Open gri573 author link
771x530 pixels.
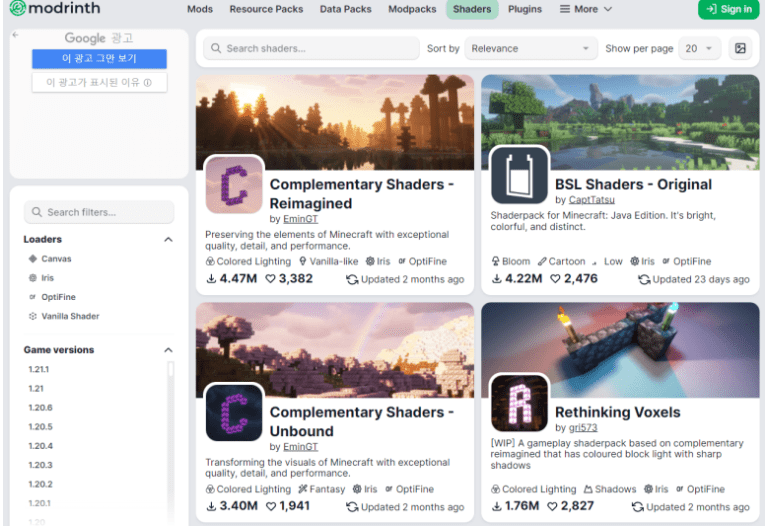[x=583, y=427]
